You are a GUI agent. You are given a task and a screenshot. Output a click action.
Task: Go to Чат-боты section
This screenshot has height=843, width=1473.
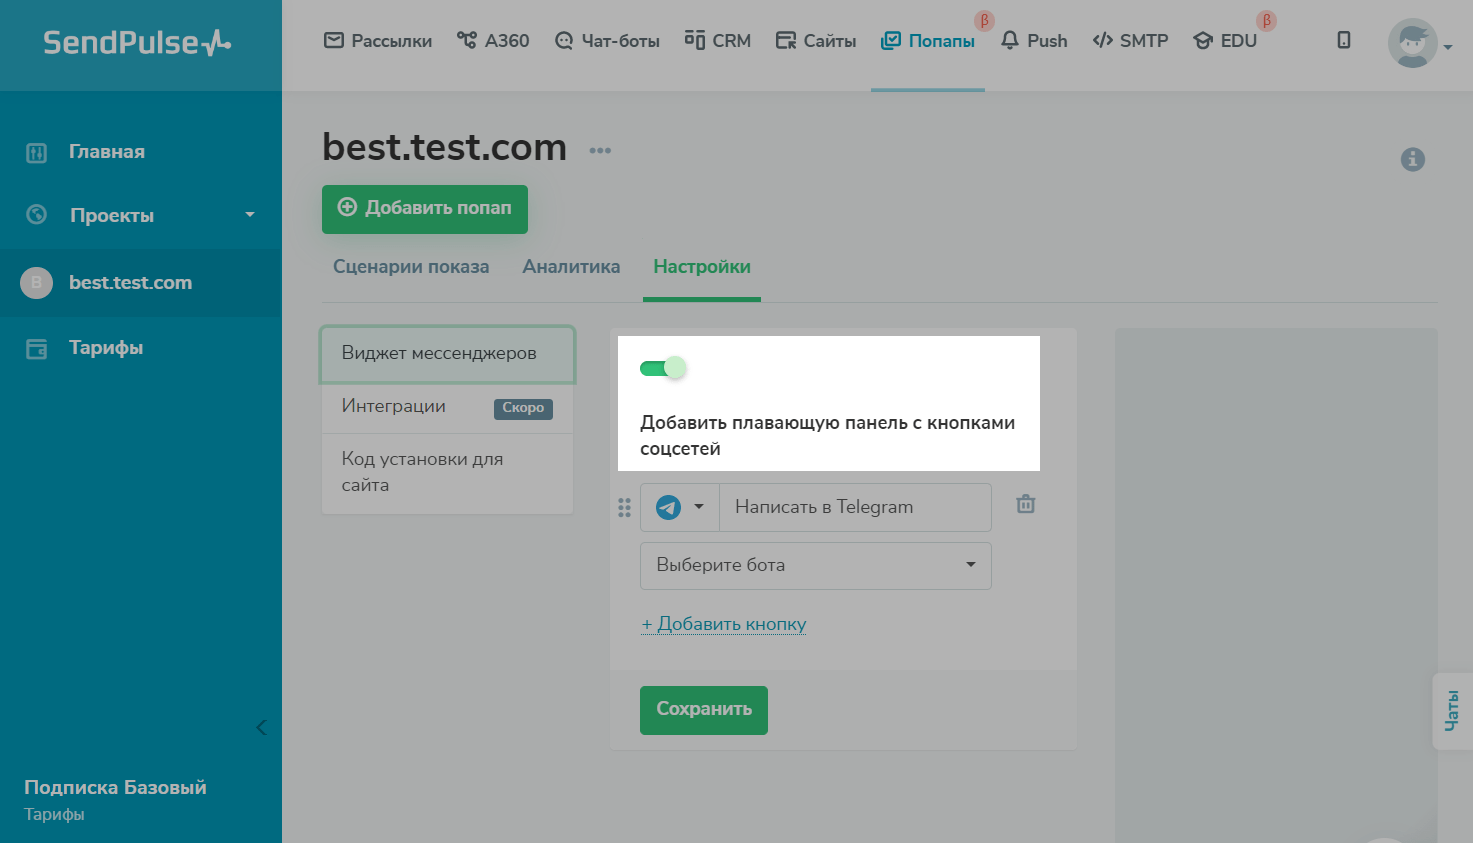tap(607, 41)
